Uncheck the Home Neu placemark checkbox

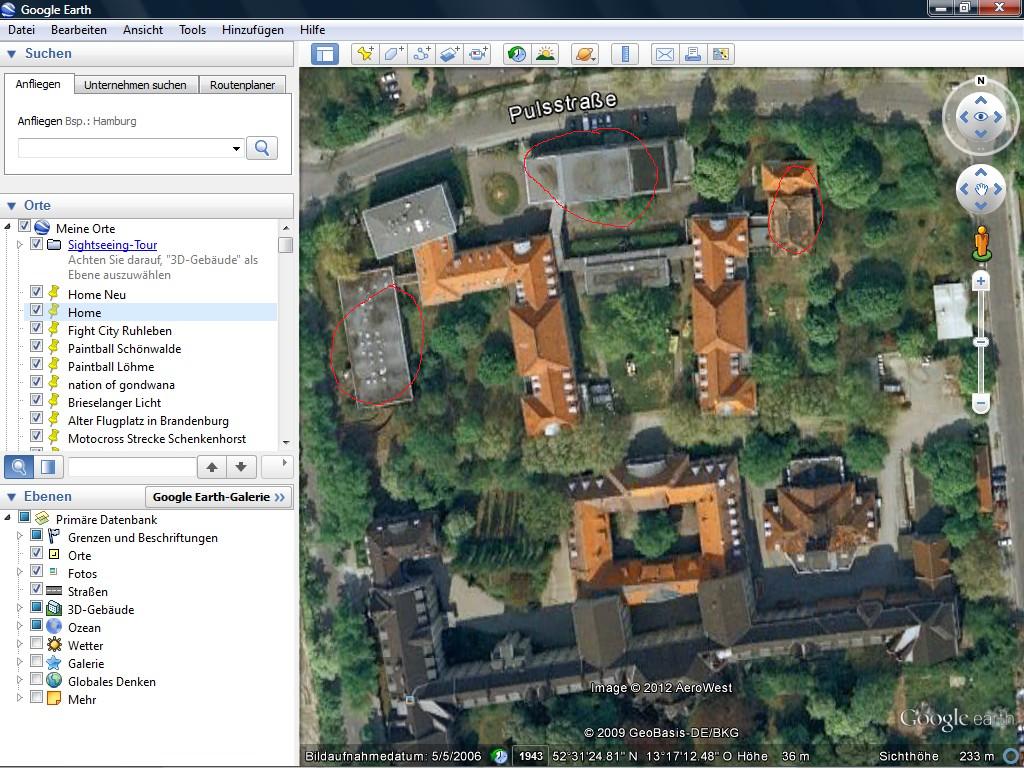[x=37, y=292]
